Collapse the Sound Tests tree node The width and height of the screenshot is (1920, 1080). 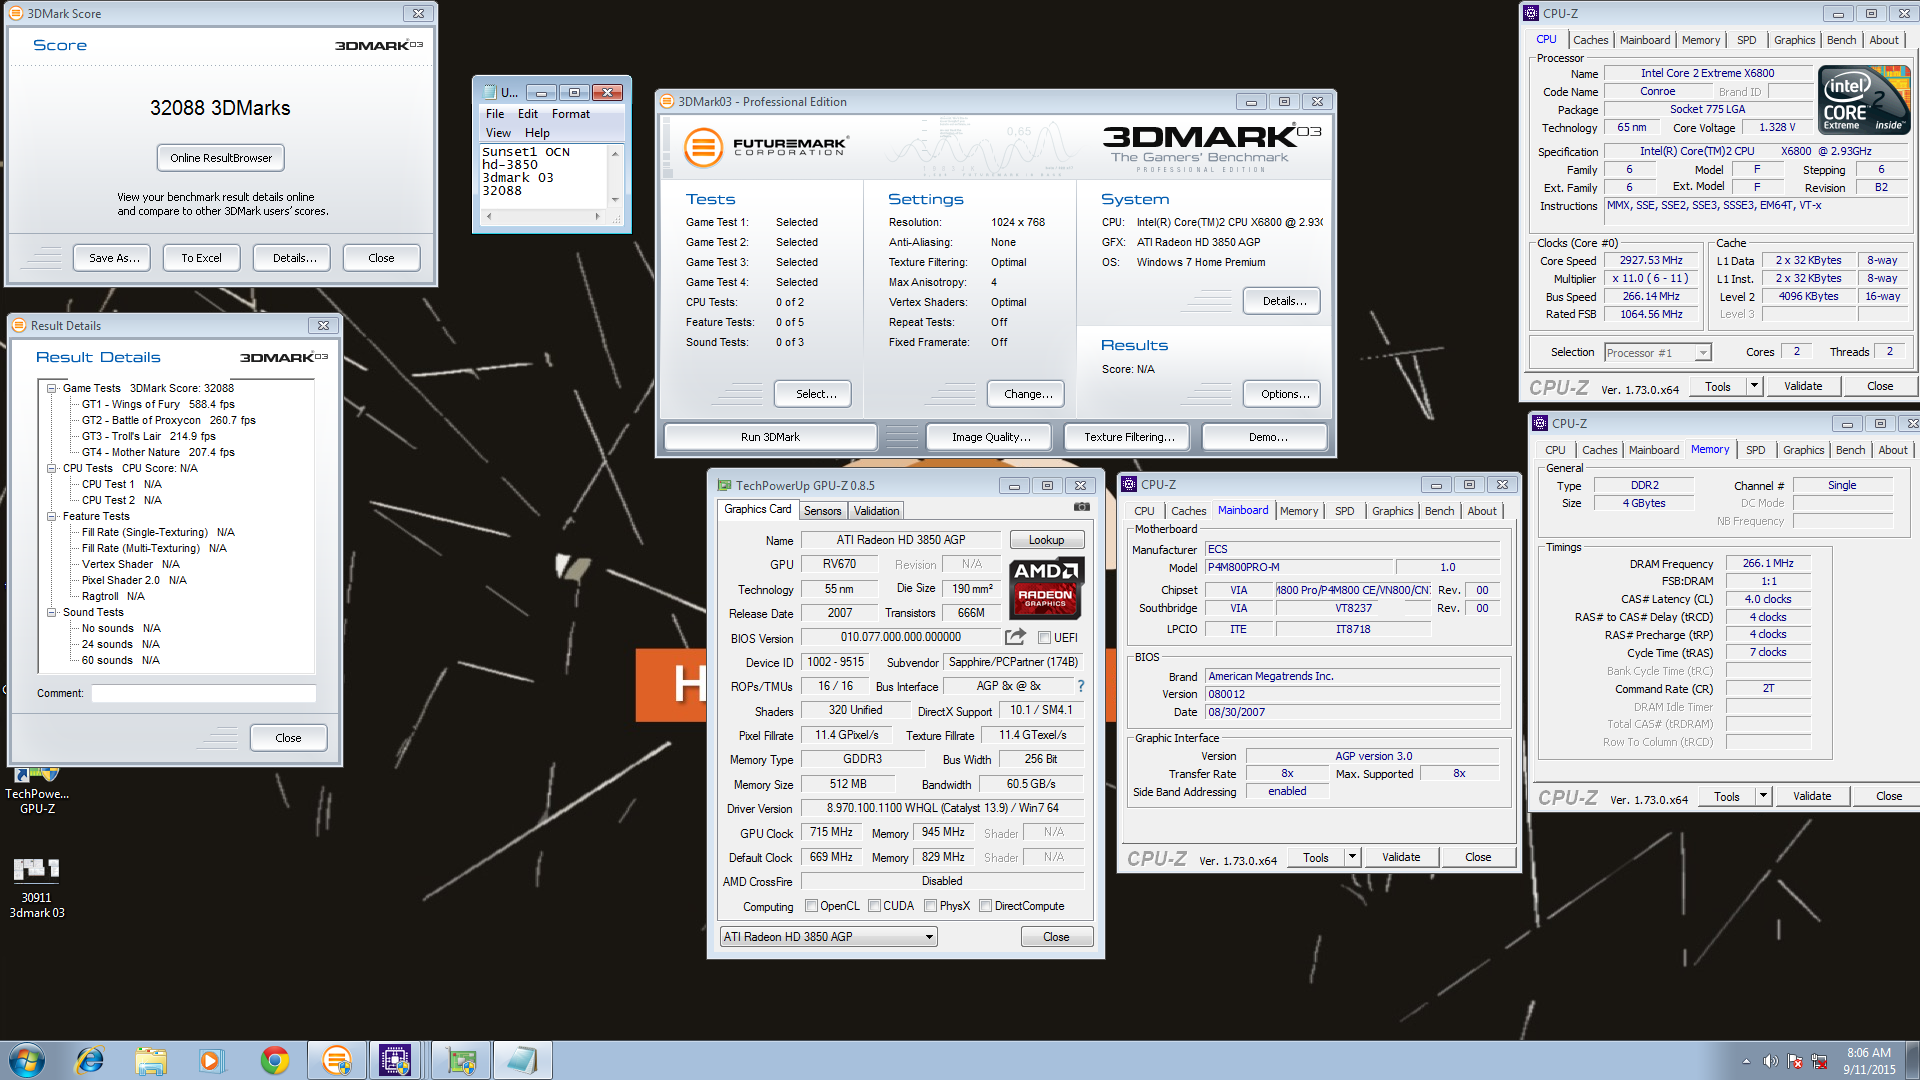(52, 612)
